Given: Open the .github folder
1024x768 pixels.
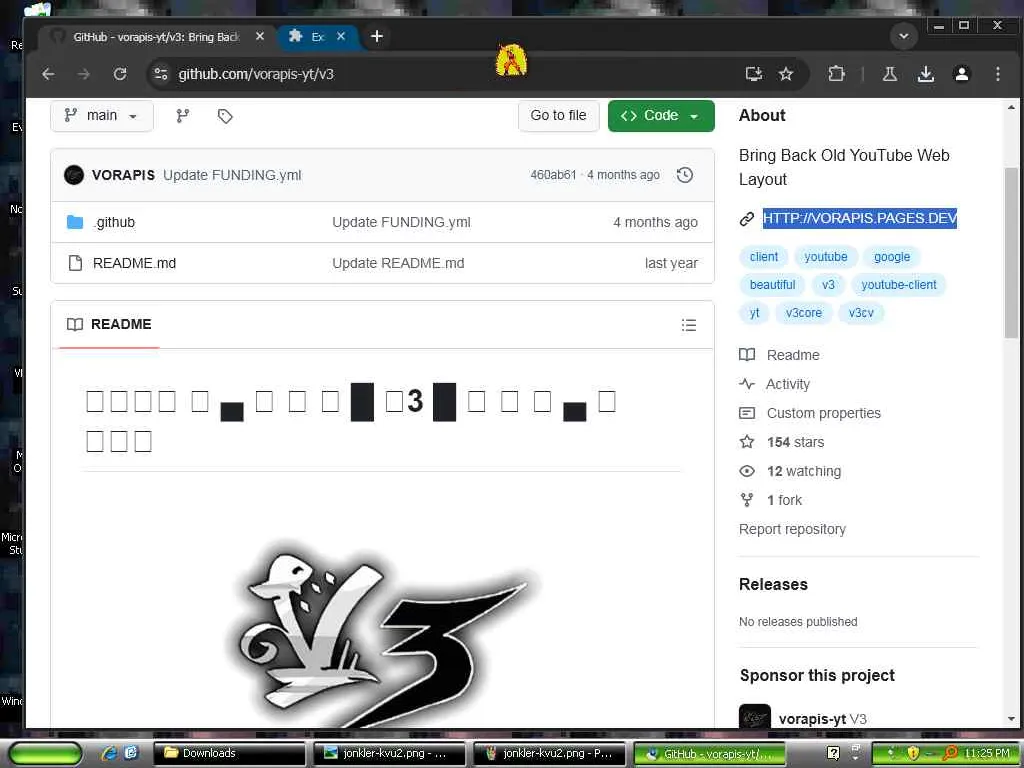Looking at the screenshot, I should (x=114, y=223).
